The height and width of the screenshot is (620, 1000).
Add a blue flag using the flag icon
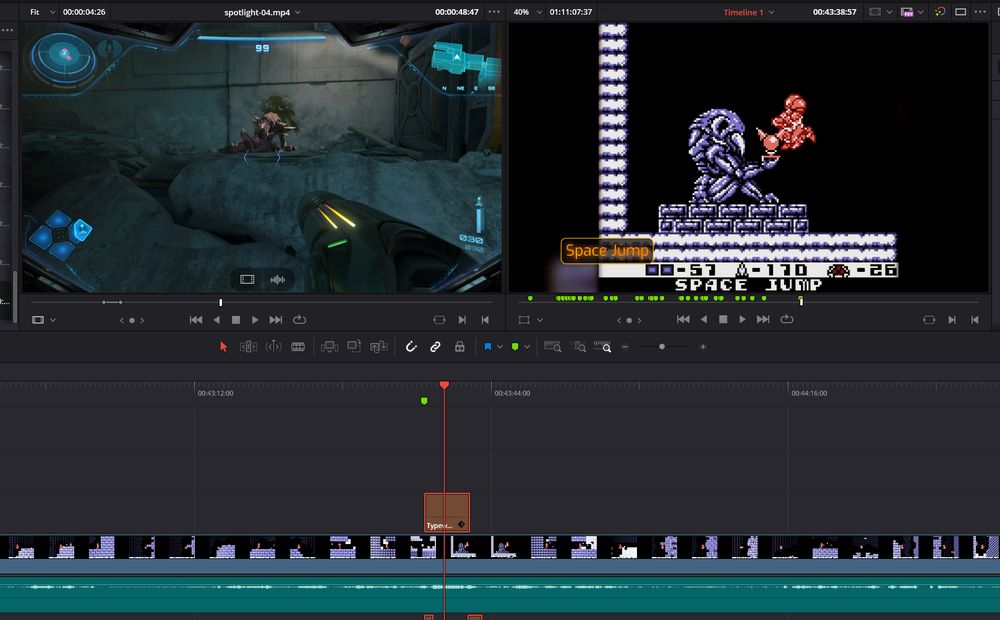tap(488, 345)
